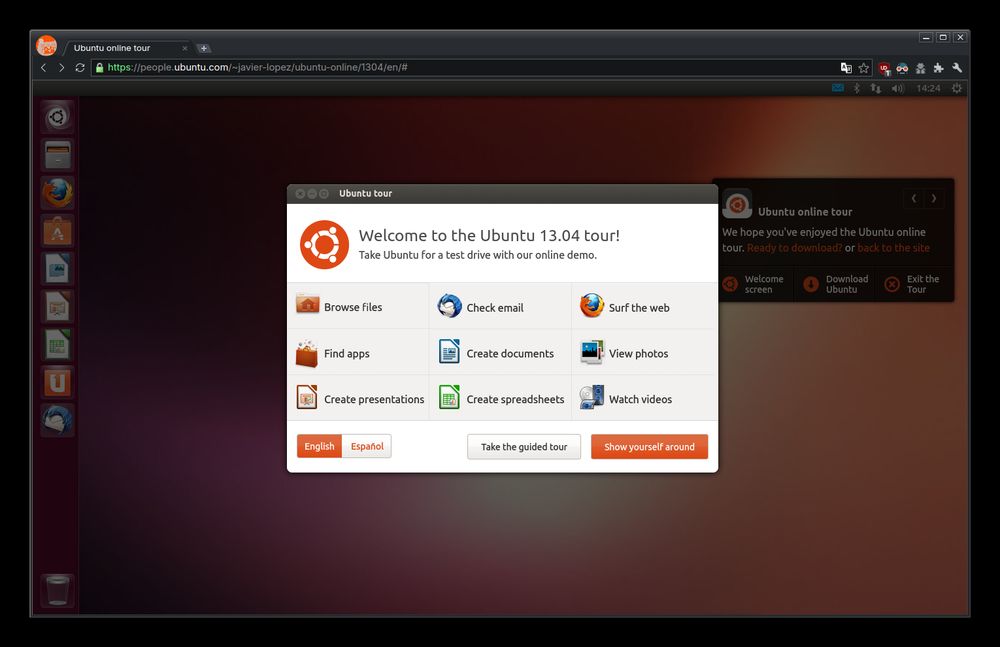Click the puzzle piece extension icon
This screenshot has height=647, width=1000.
[938, 68]
